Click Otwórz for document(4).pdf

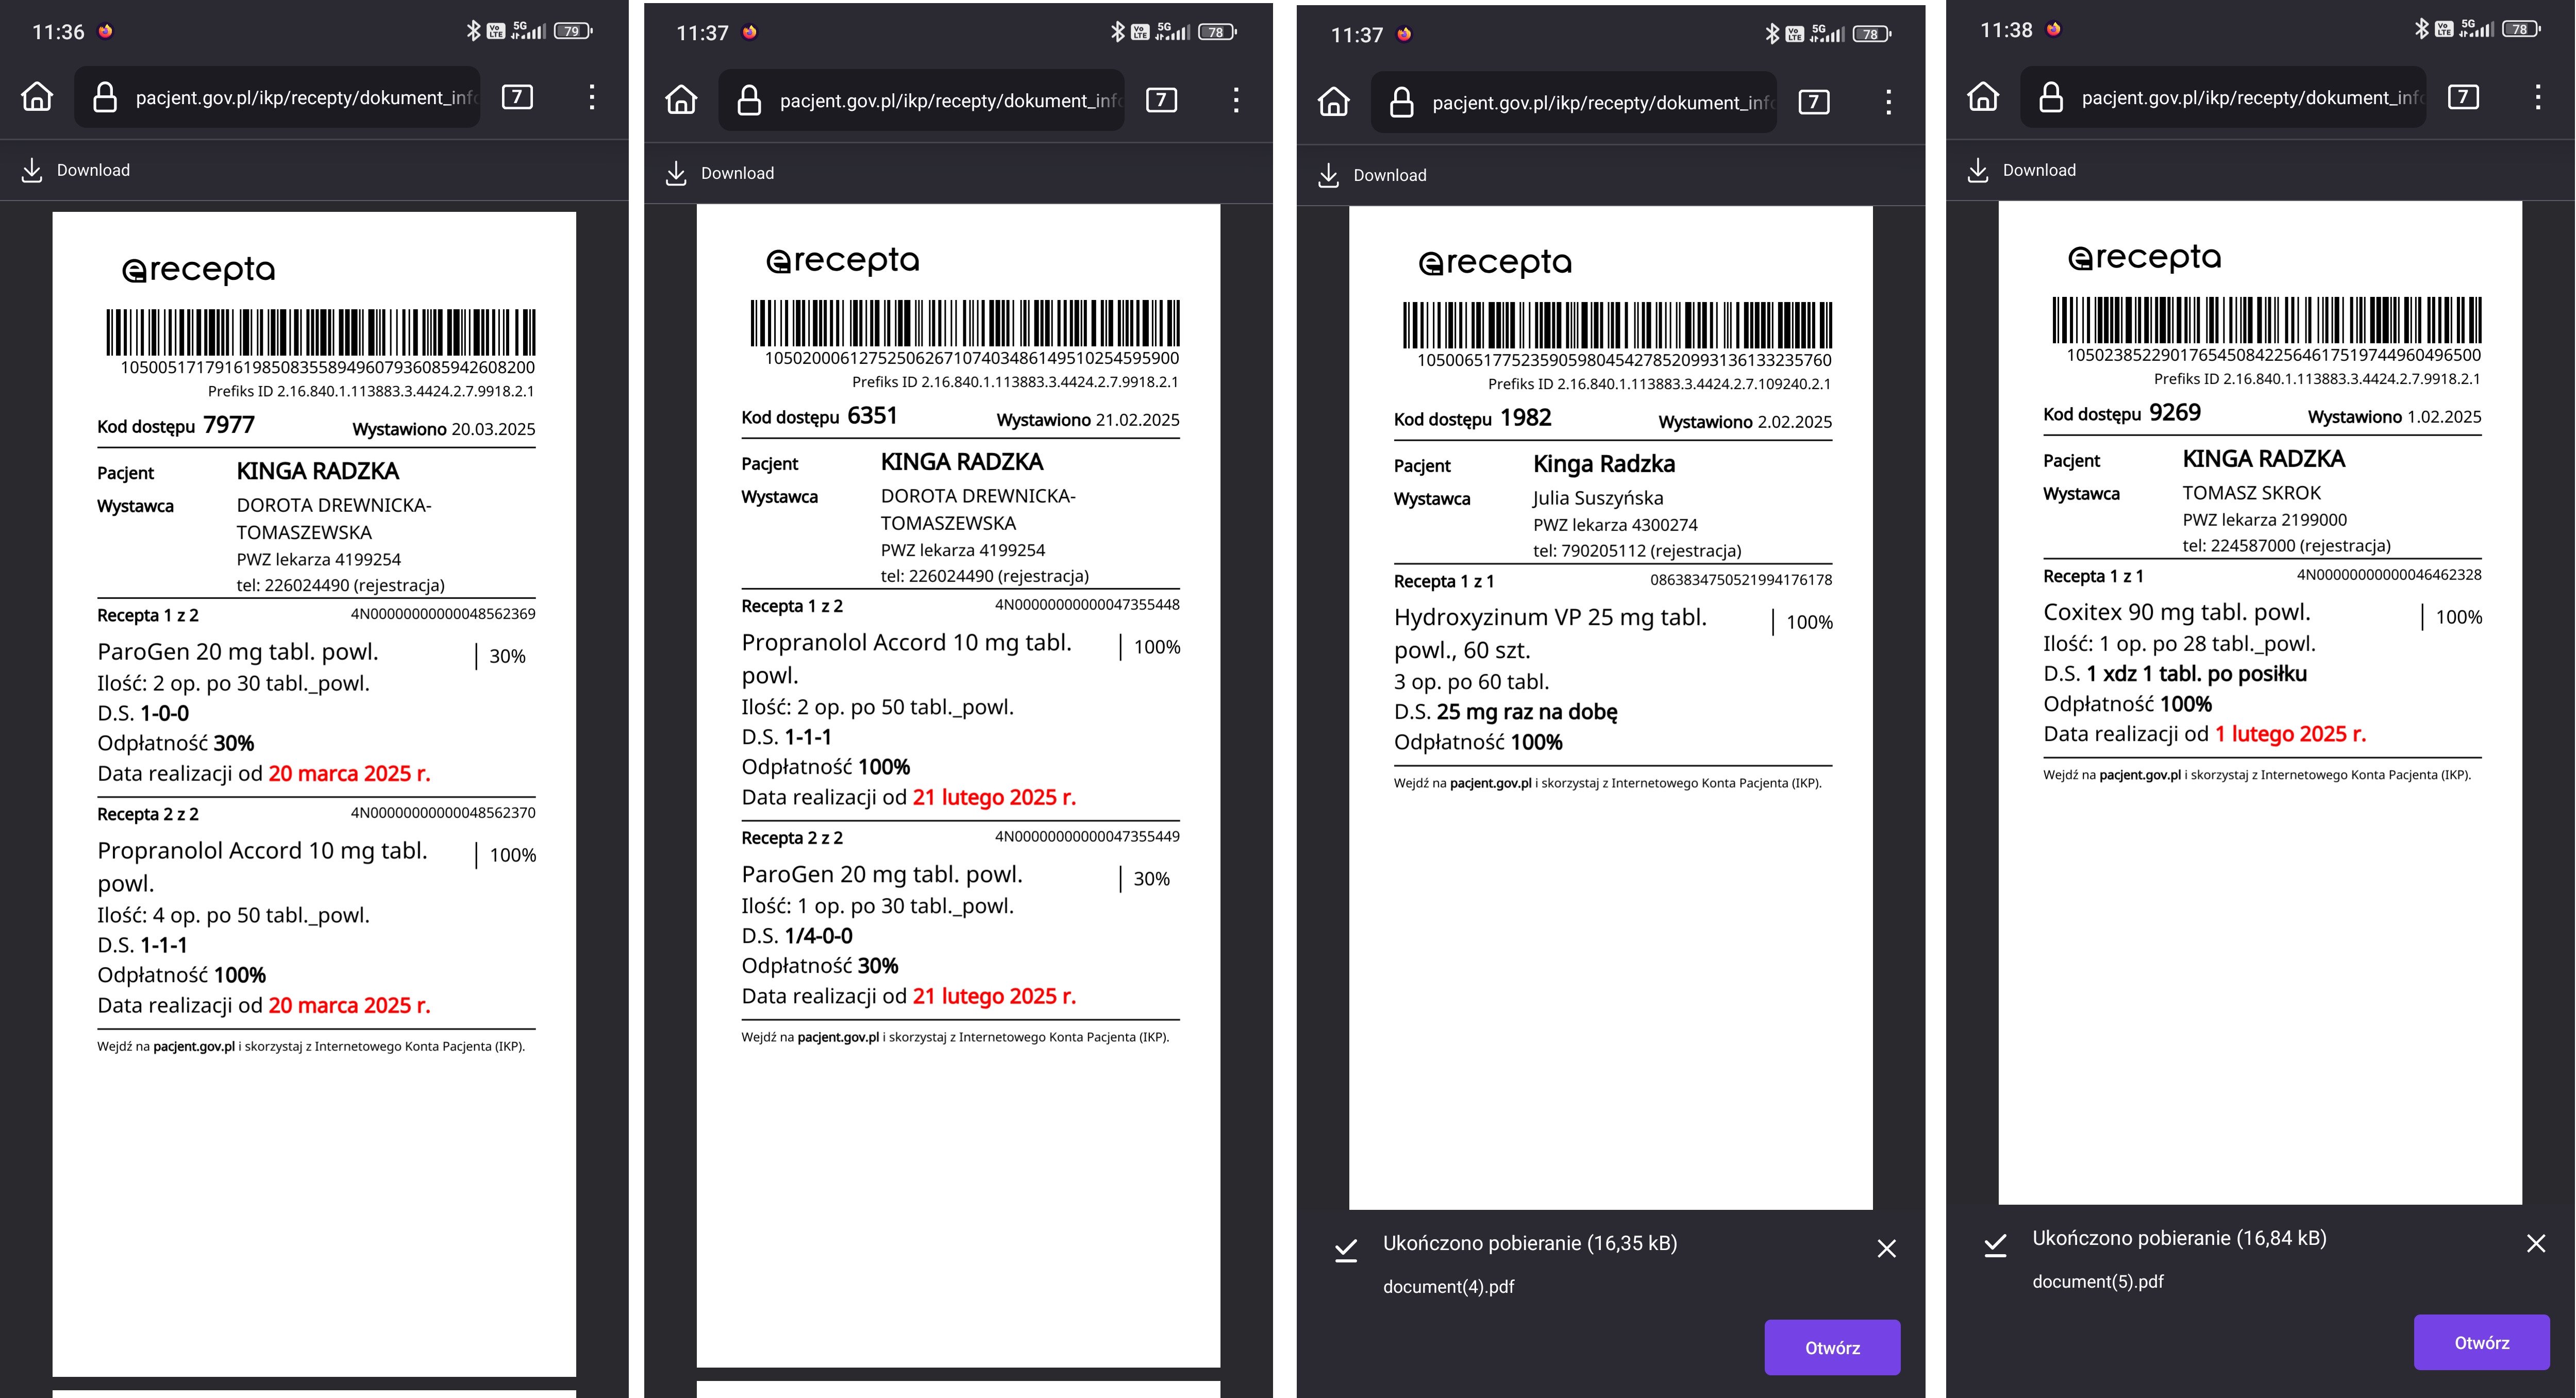point(1832,1347)
